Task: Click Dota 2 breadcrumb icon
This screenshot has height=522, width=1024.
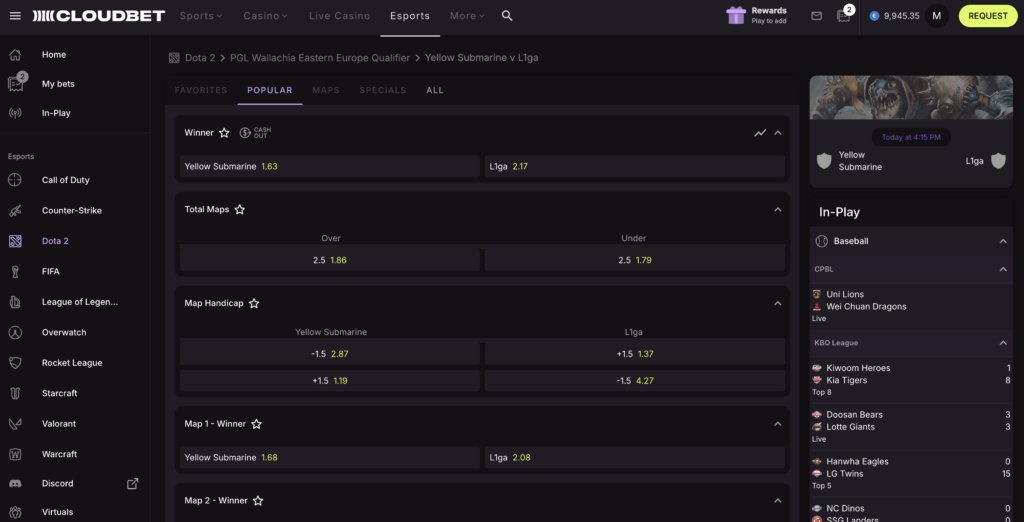Action: [174, 57]
